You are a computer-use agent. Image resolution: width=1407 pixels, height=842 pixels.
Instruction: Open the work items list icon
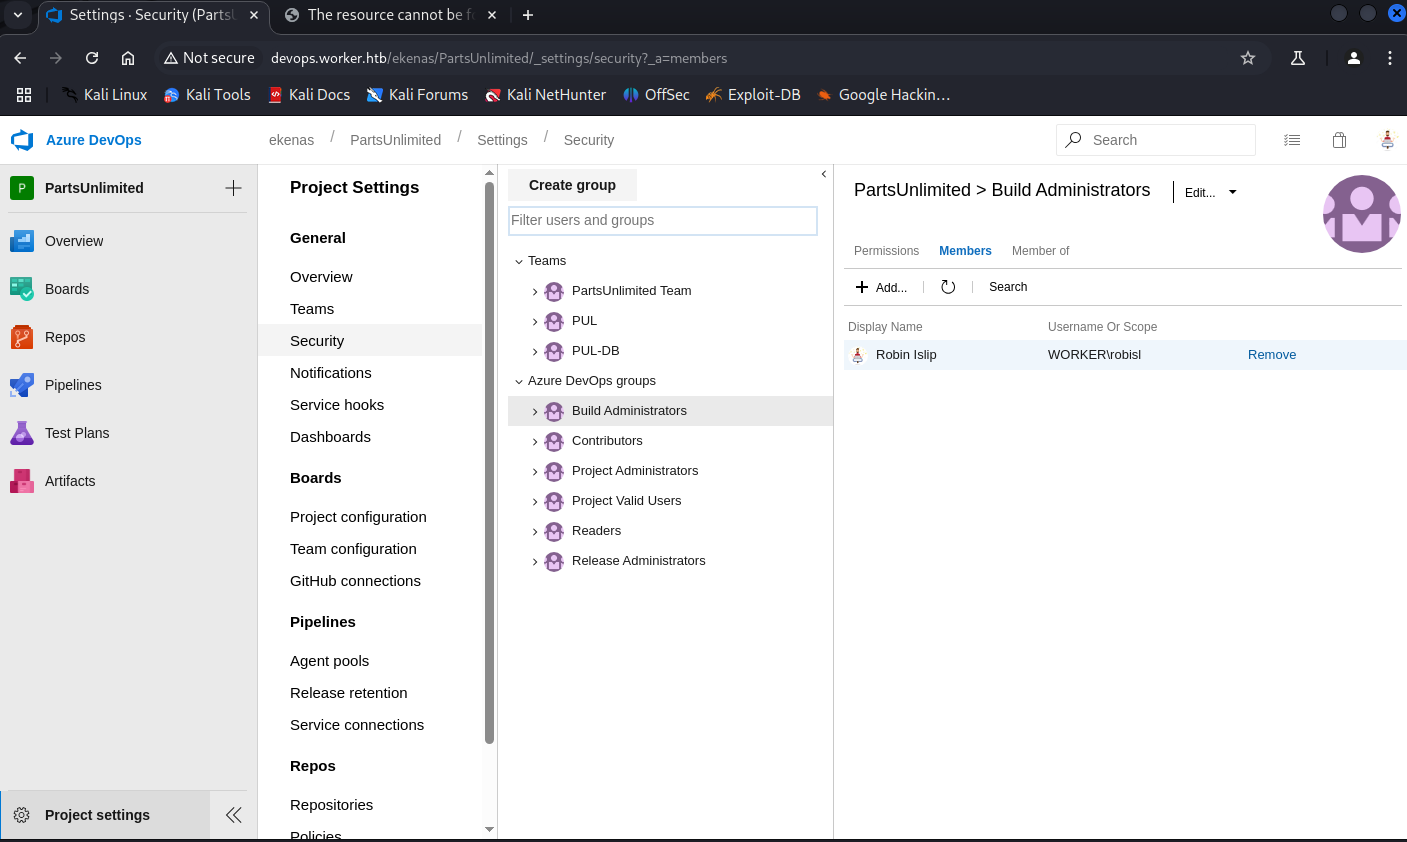click(x=1292, y=140)
